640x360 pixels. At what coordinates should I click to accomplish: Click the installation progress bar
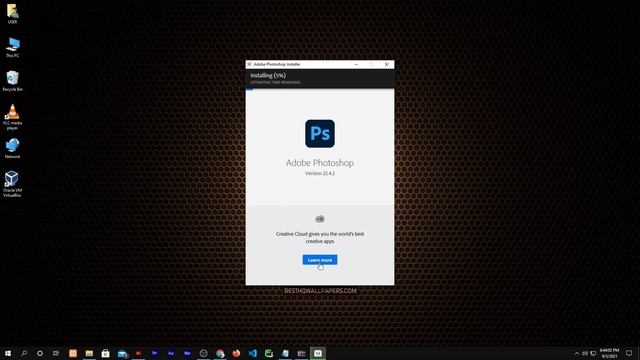320,89
